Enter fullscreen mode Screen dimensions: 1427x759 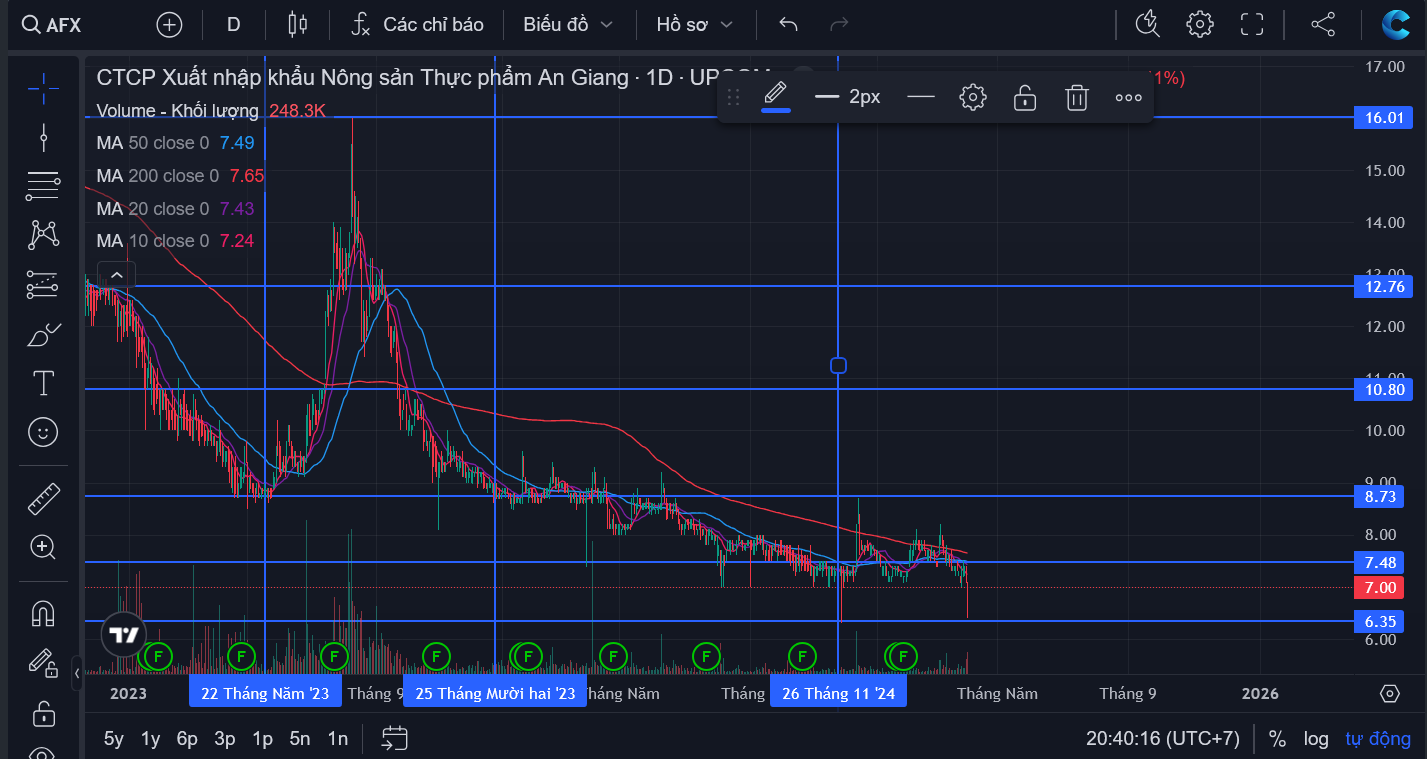pyautogui.click(x=1252, y=25)
